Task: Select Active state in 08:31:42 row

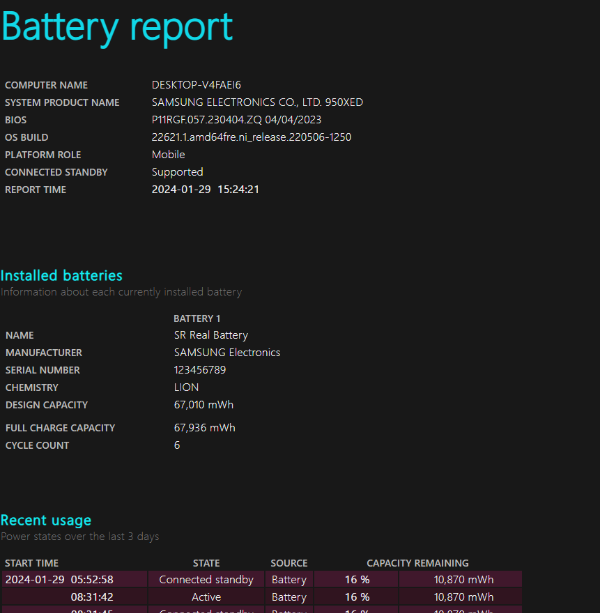Action: 206,597
